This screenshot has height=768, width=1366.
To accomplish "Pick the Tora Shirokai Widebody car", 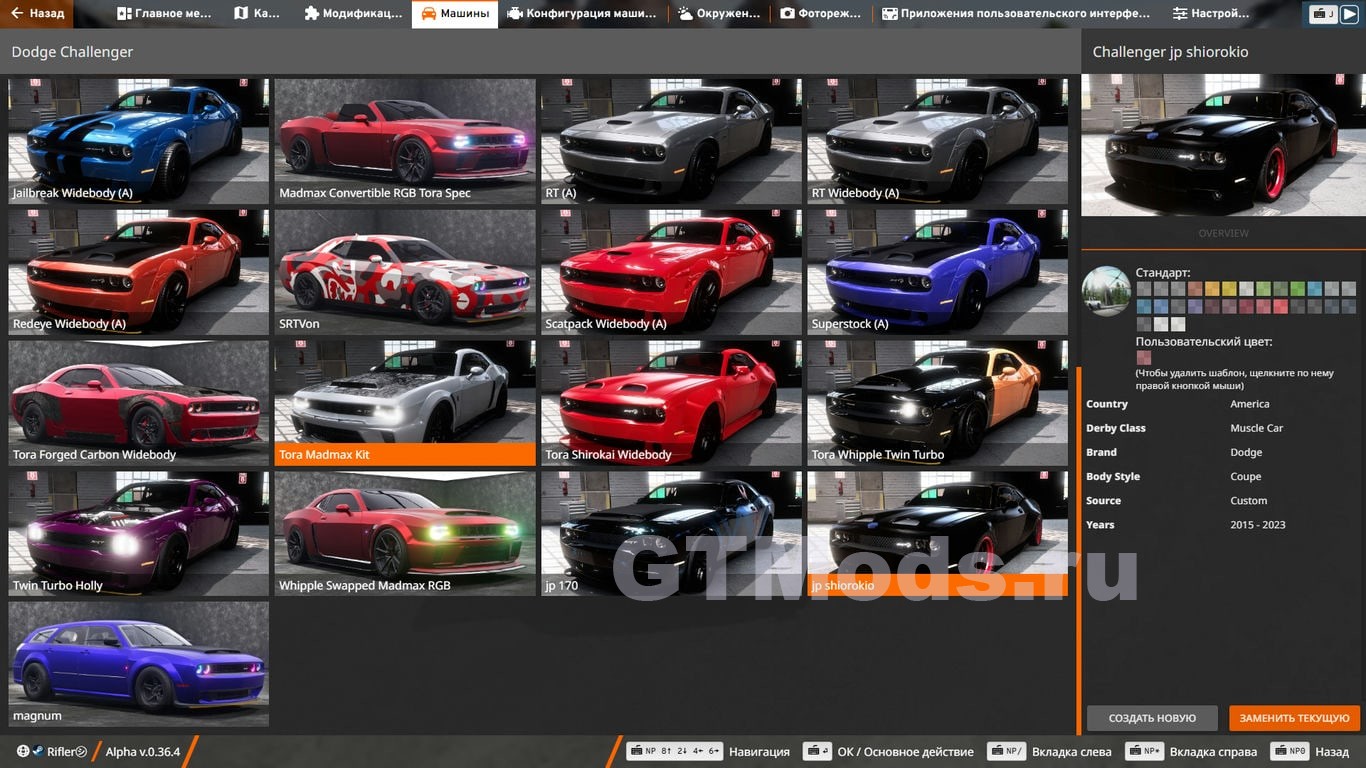I will (x=671, y=403).
